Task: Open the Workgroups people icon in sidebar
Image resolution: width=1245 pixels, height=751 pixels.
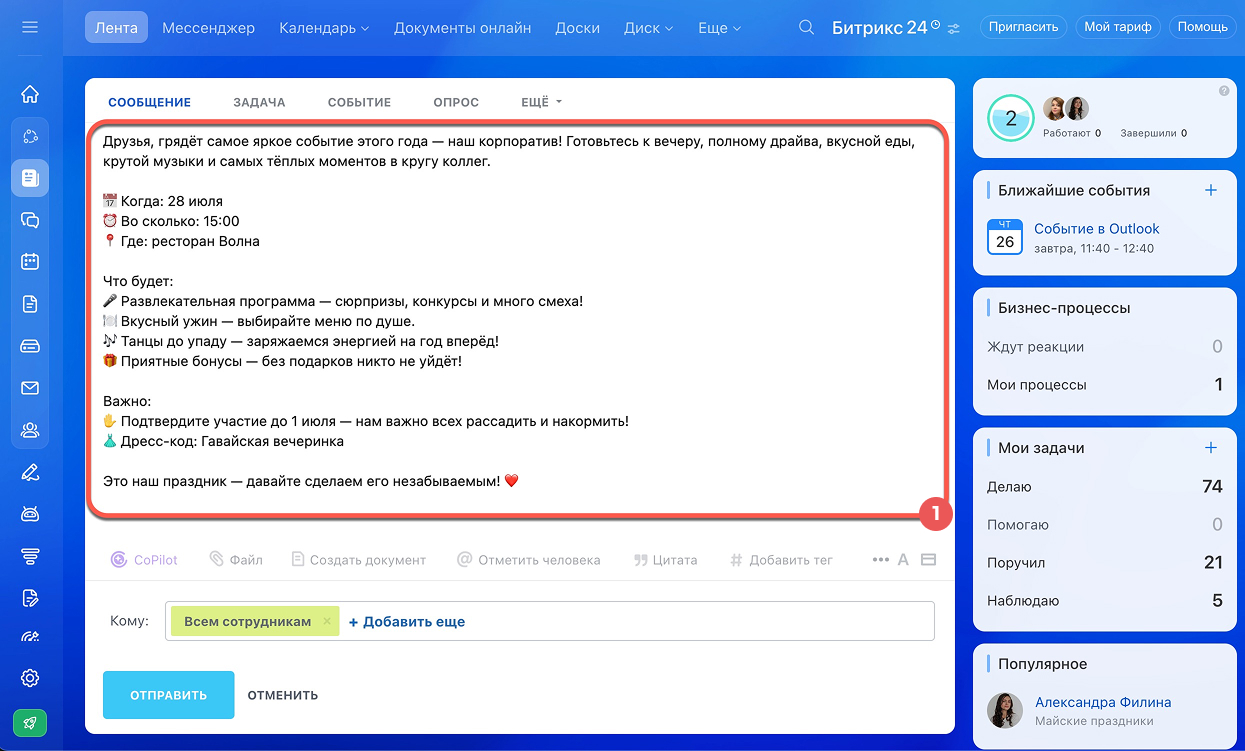Action: click(x=30, y=430)
